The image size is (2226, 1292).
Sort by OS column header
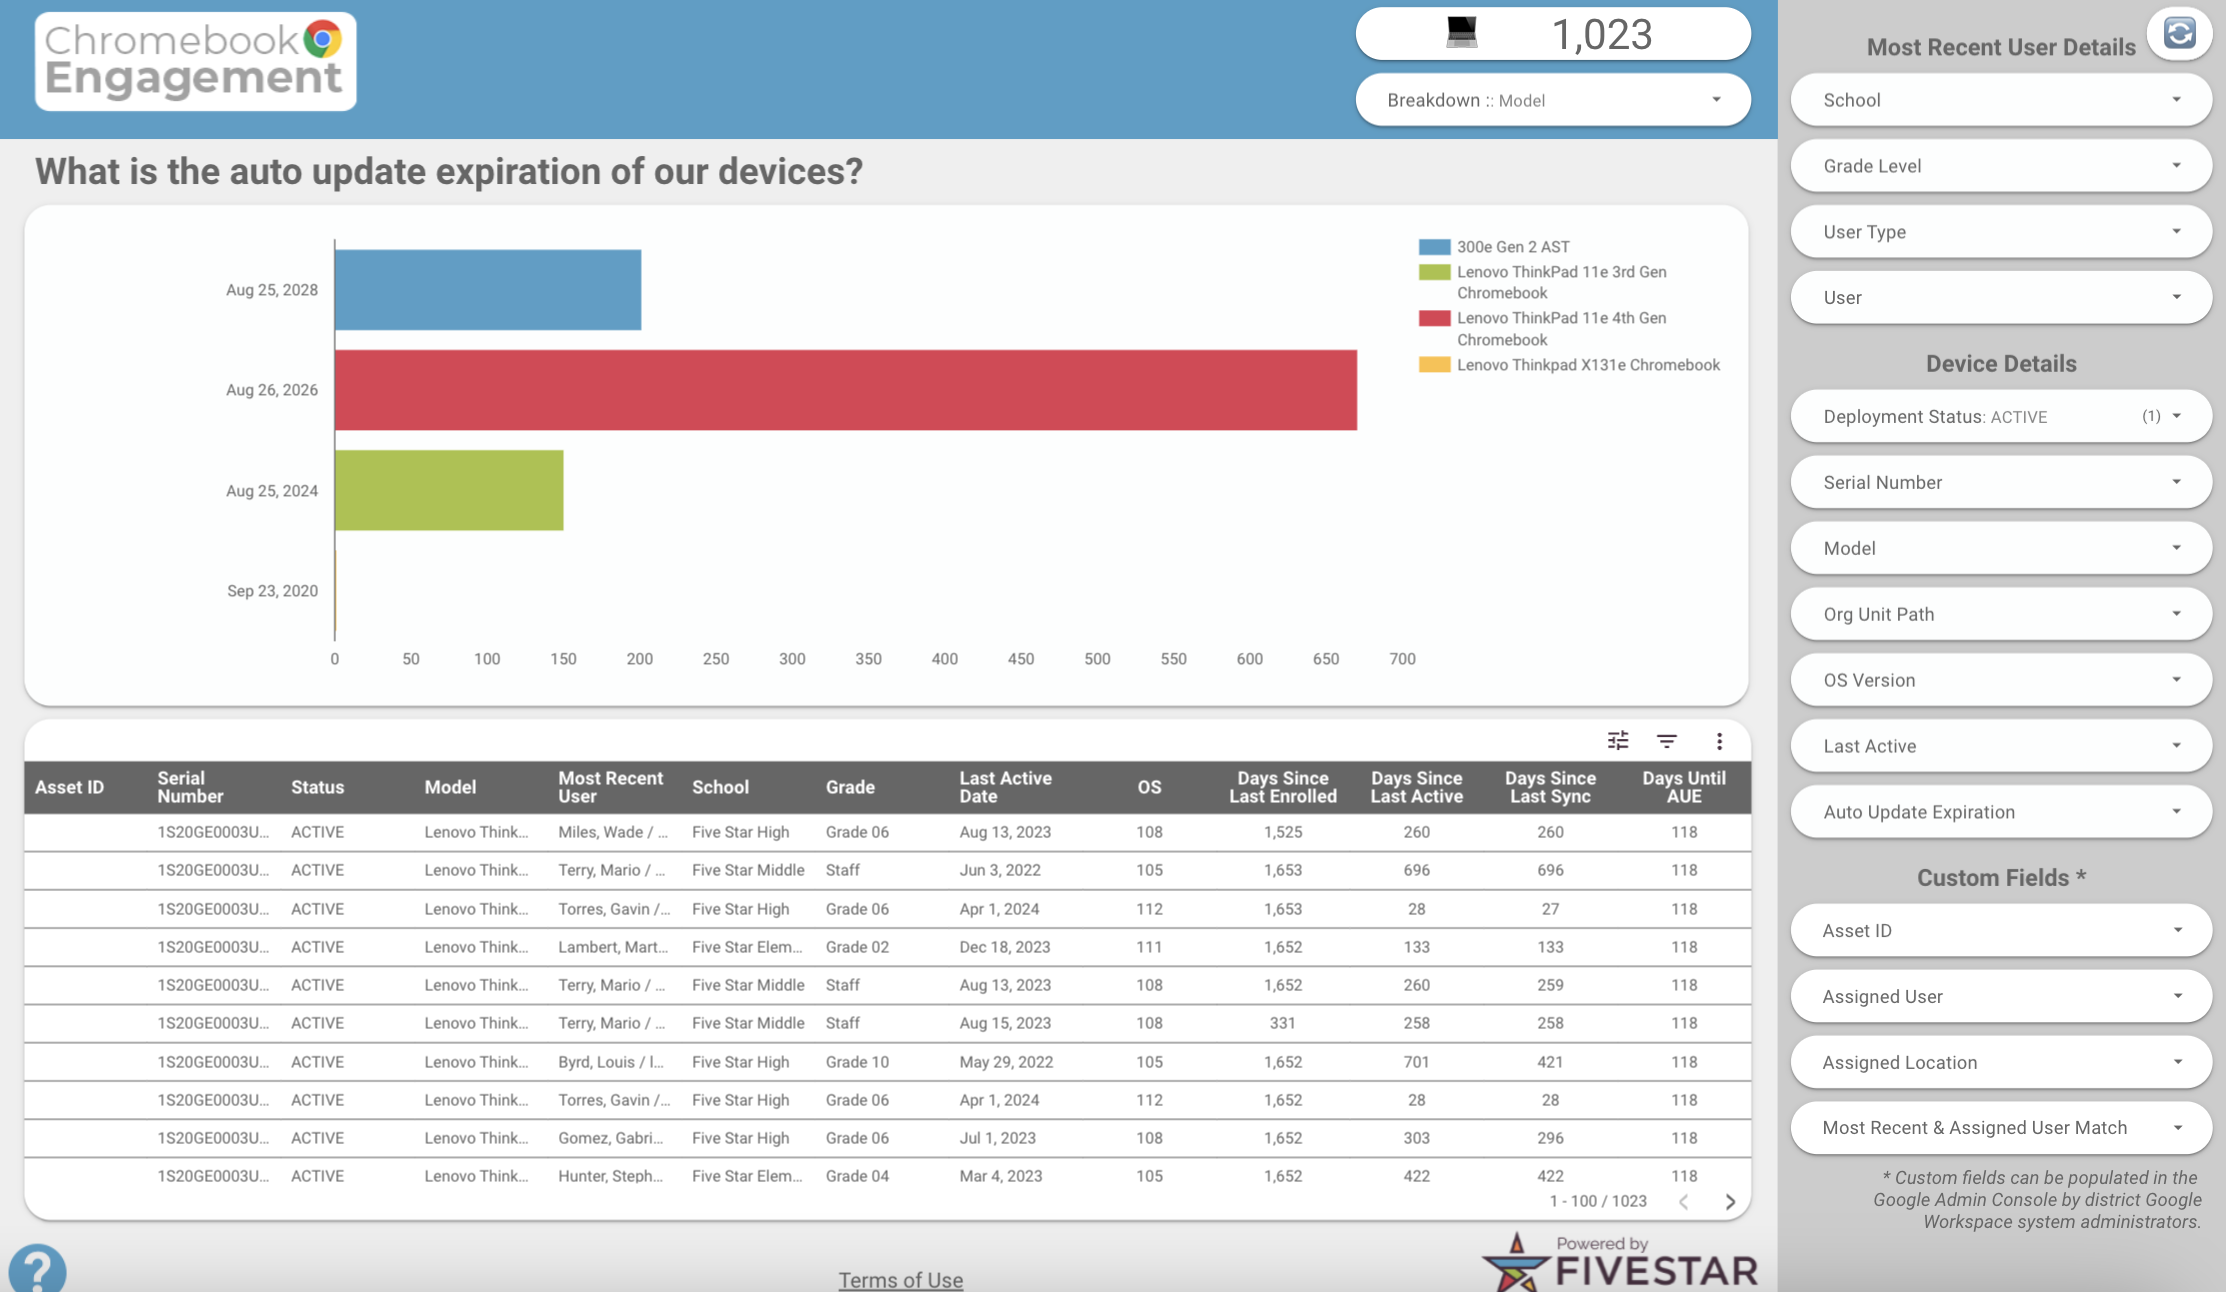tap(1149, 787)
